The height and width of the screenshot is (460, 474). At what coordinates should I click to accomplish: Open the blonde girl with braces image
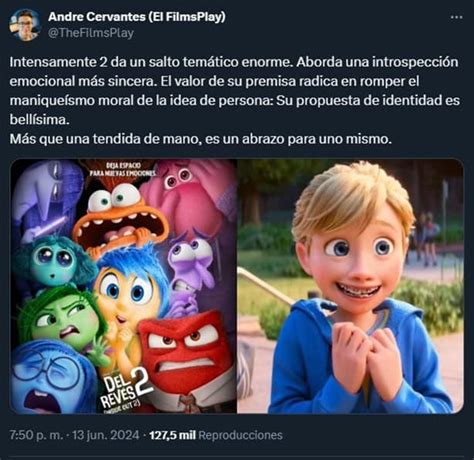(350, 286)
